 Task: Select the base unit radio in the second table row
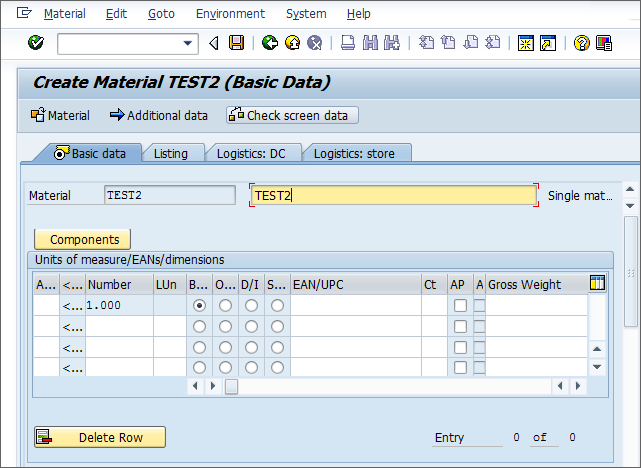[199, 326]
